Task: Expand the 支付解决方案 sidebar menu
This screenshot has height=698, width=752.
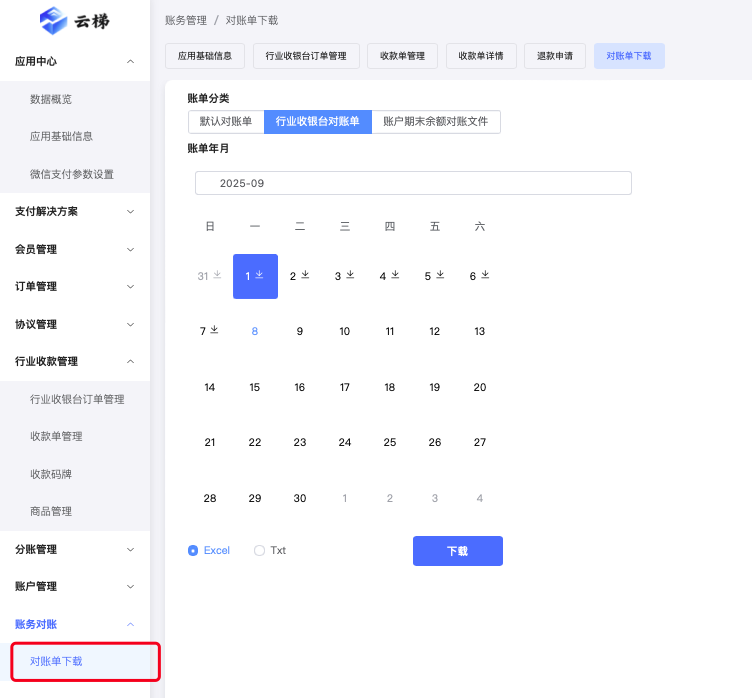Action: [x=75, y=211]
